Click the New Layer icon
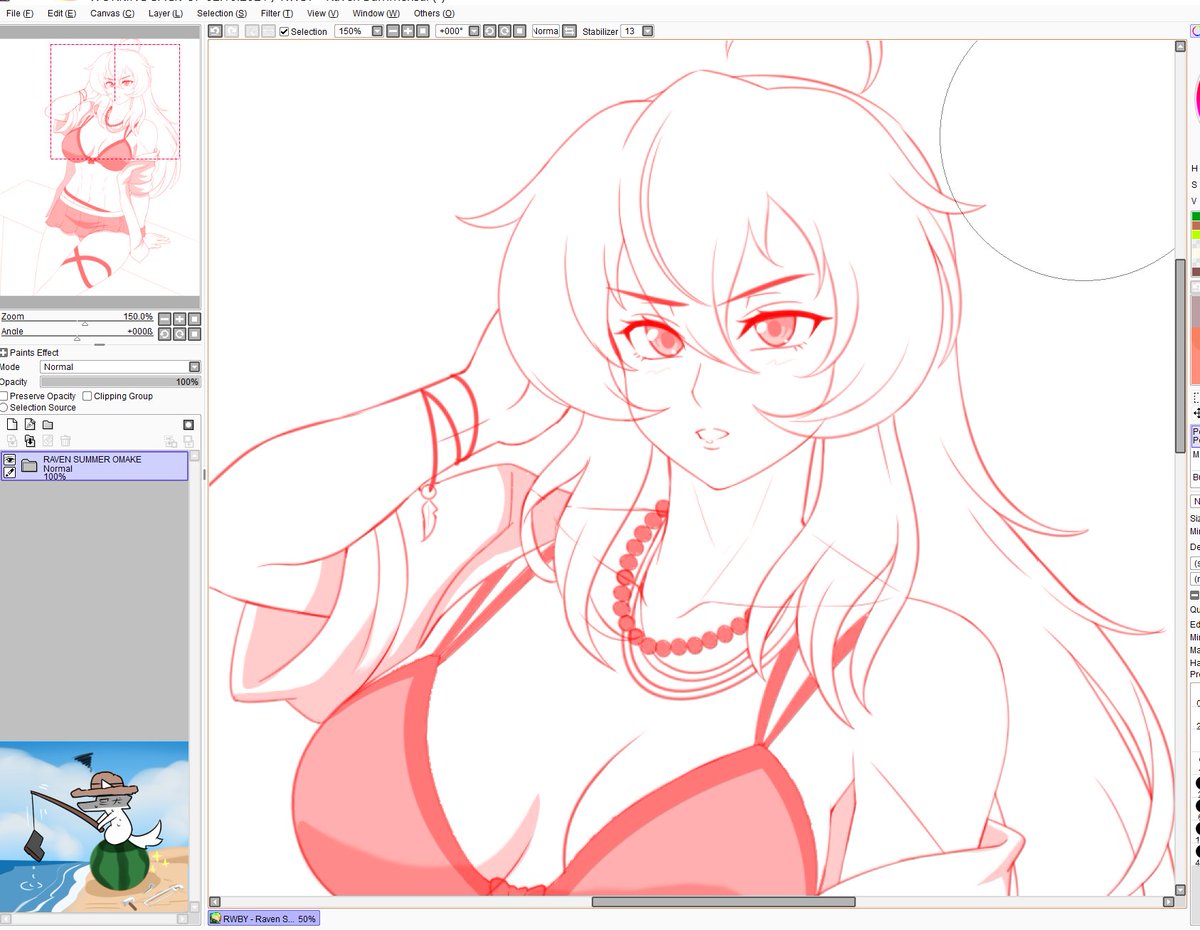Viewport: 1200px width, 930px height. click(x=12, y=424)
